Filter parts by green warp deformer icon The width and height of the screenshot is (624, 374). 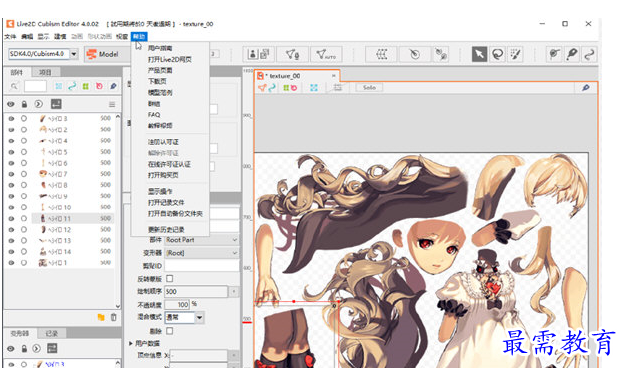[x=86, y=86]
